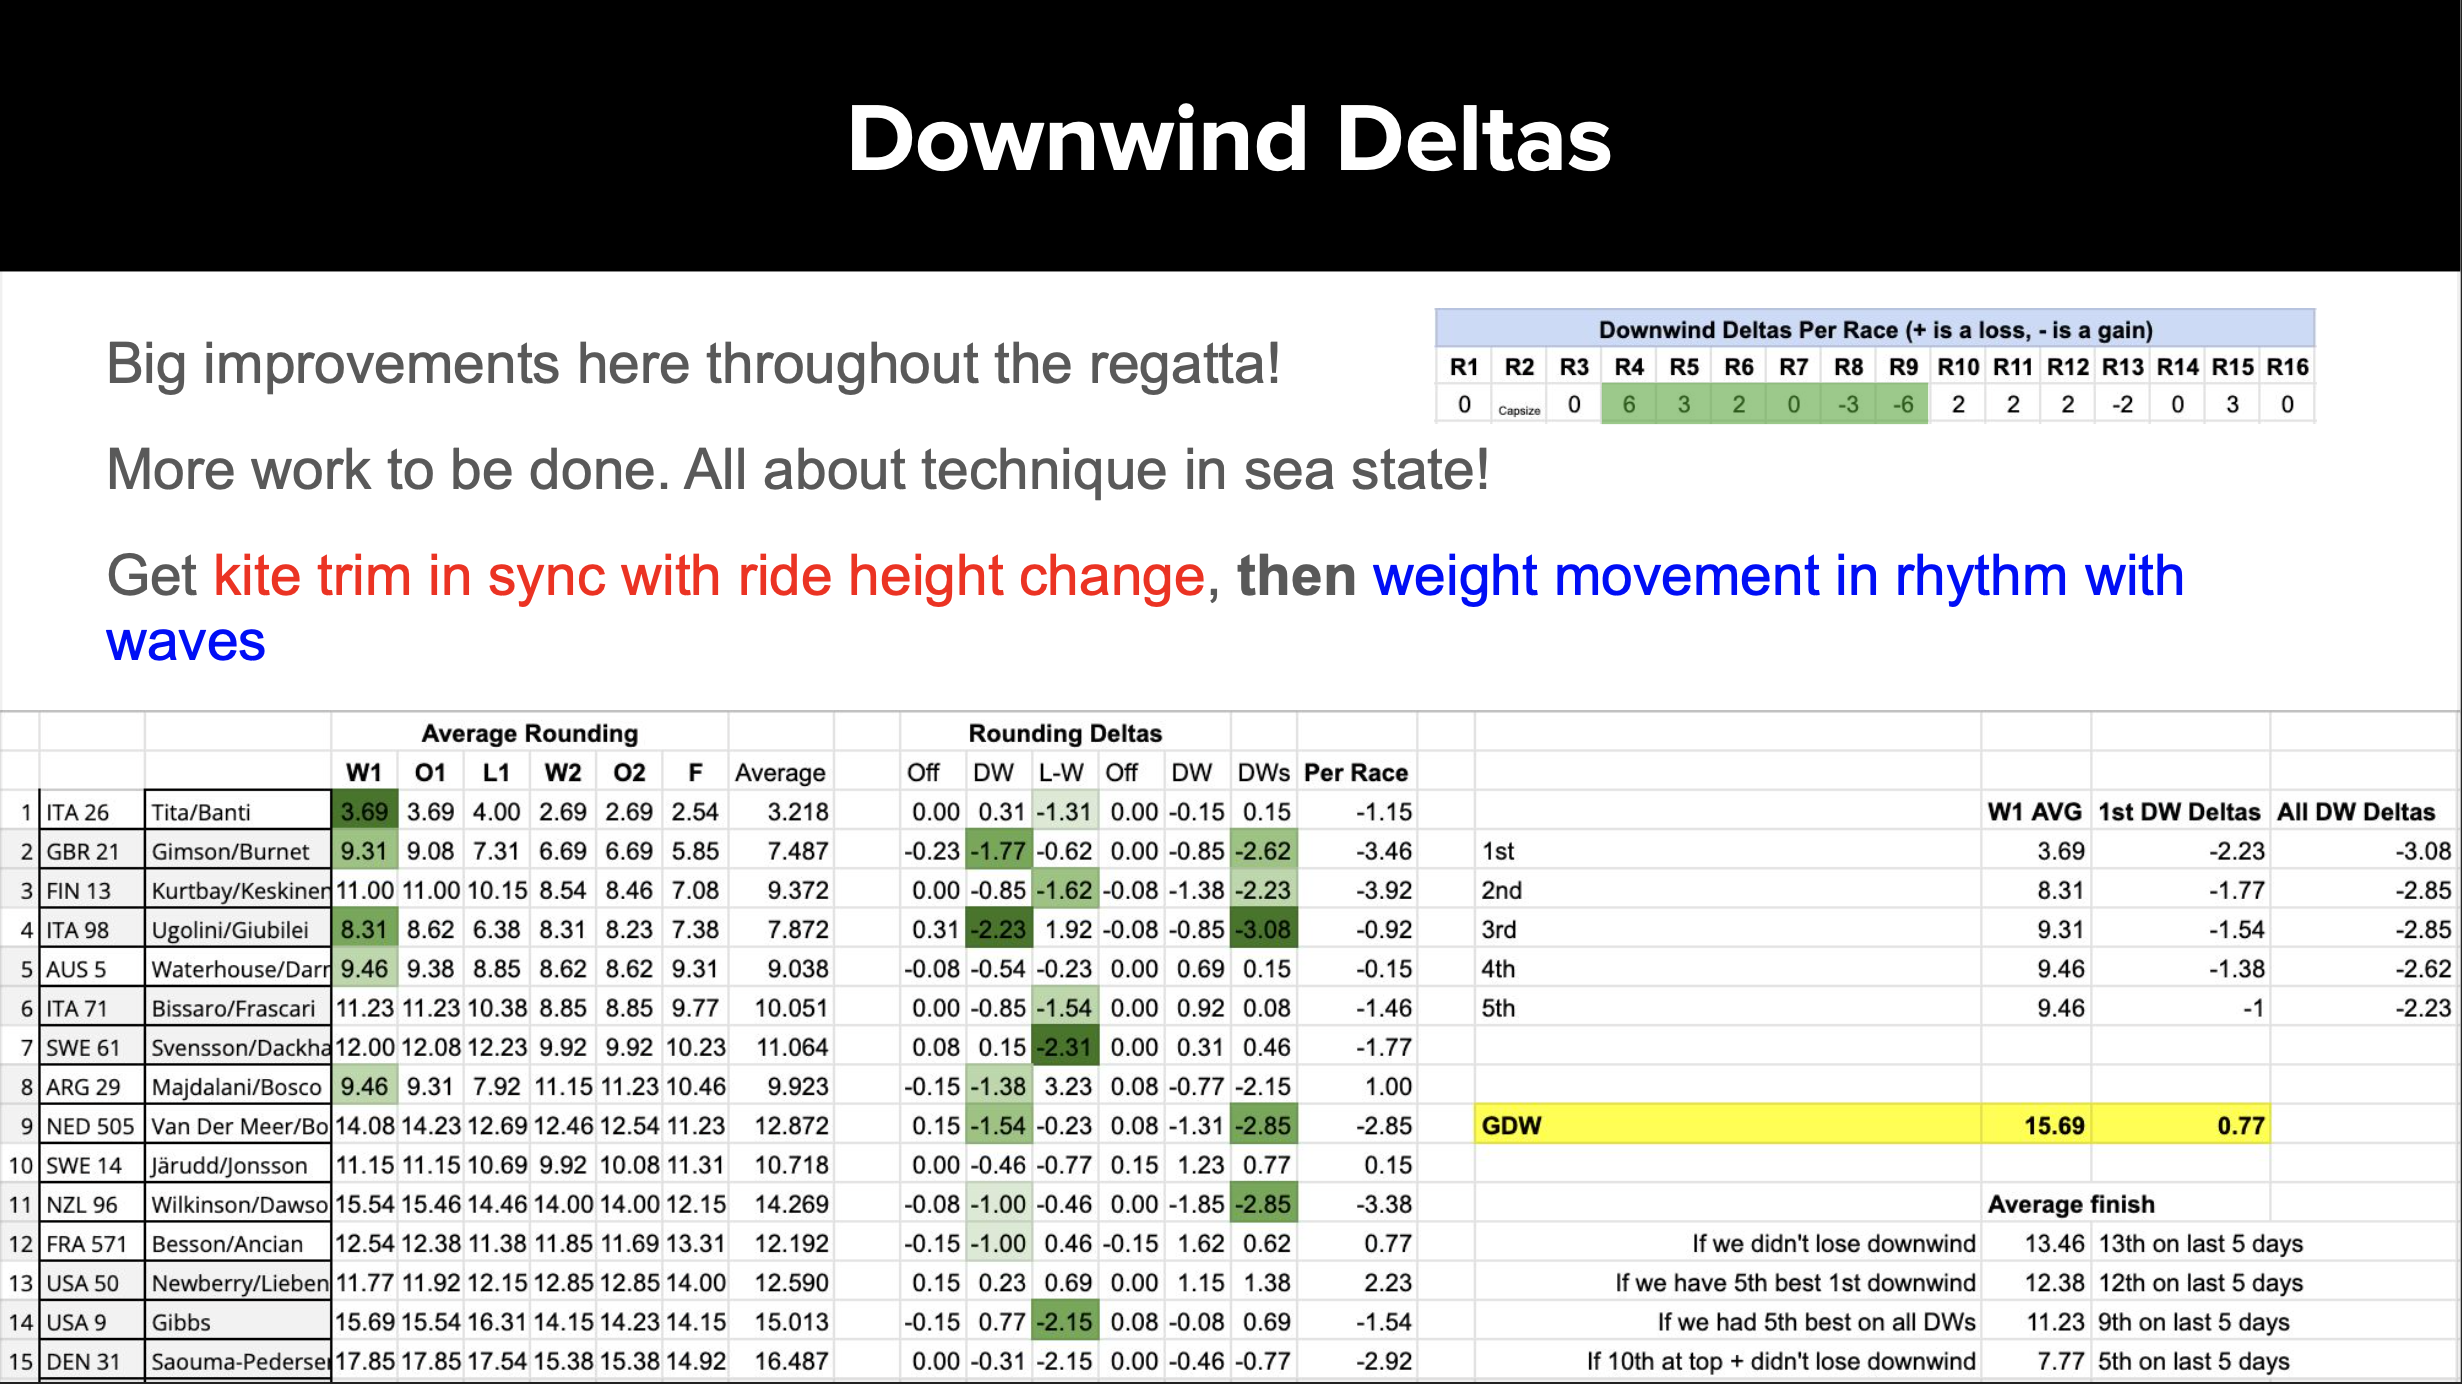
Task: Click the SWE 61 sail number cell
Action: [x=92, y=1047]
